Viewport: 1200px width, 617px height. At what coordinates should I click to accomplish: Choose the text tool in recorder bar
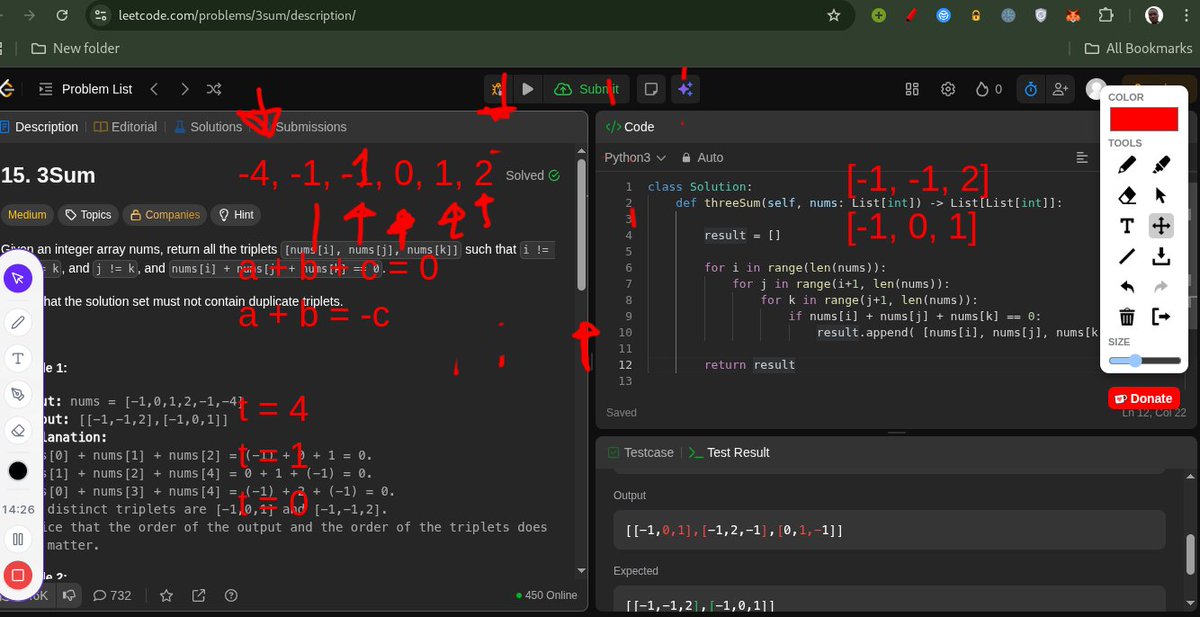click(17, 358)
